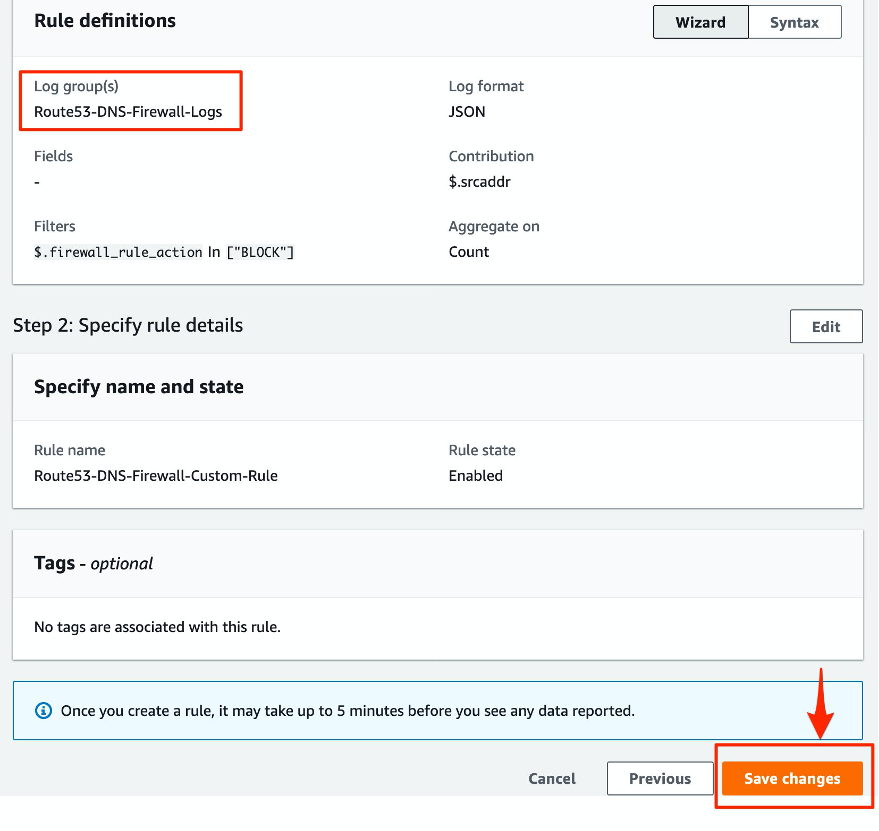
Task: Click the Step 2: Specify rule details heading
Action: (x=128, y=325)
